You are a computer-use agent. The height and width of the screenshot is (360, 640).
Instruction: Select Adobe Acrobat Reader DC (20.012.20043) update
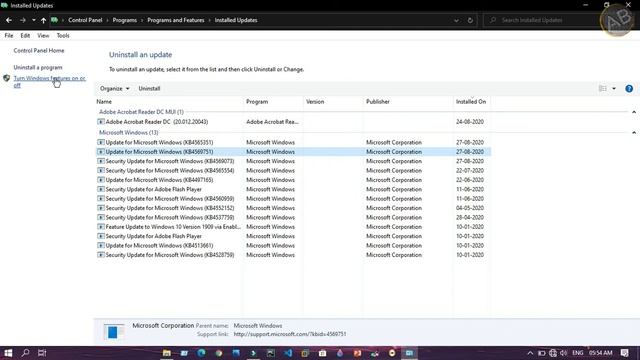[293, 122]
